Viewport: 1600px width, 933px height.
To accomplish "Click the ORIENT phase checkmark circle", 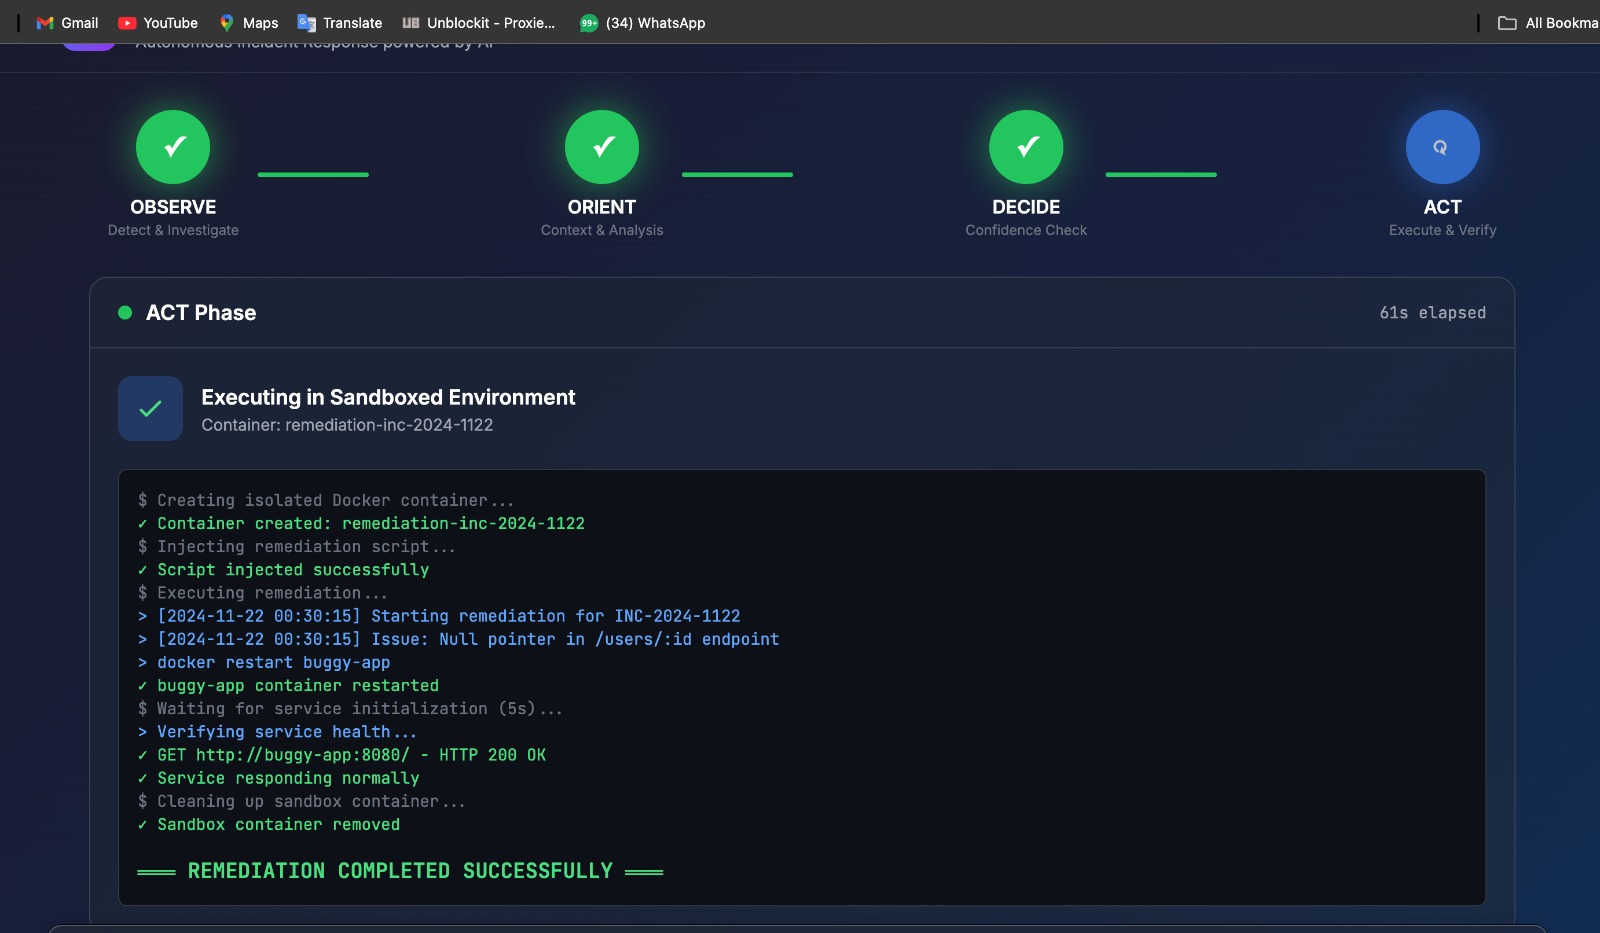I will pyautogui.click(x=602, y=147).
